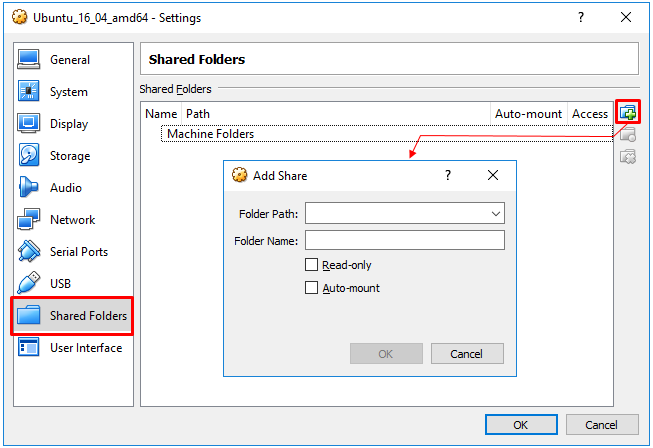Select the Shared Folders category
Screen dimensions: 653x448
[73, 316]
